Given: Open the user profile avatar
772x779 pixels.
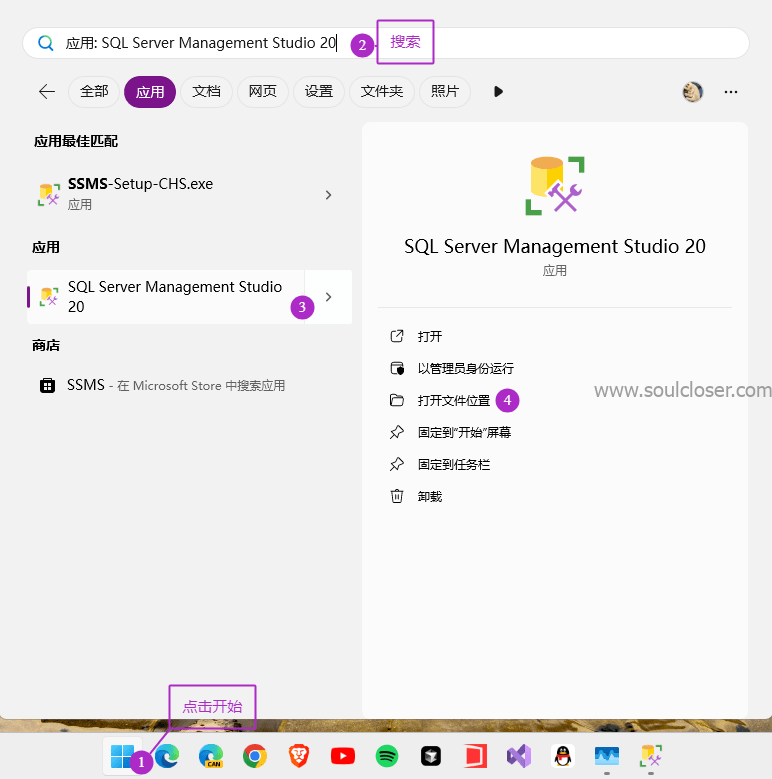Looking at the screenshot, I should pyautogui.click(x=693, y=92).
